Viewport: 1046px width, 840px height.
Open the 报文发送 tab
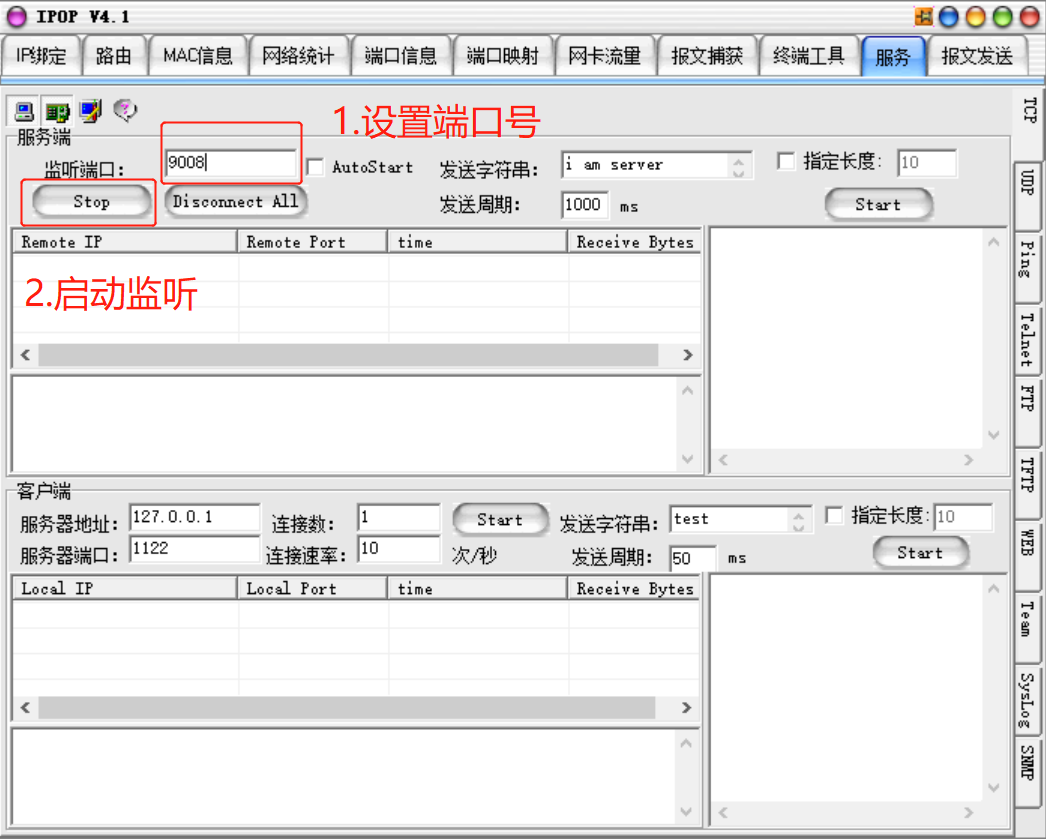coord(977,55)
